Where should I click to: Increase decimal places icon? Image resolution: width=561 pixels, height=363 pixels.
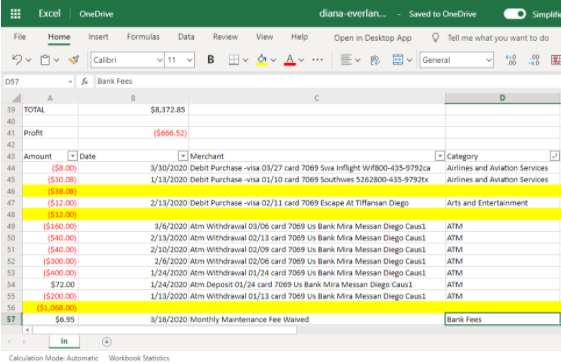511,60
